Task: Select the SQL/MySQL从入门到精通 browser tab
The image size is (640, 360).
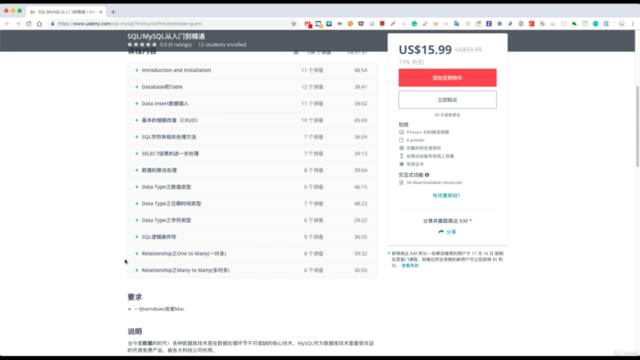Action: pyautogui.click(x=65, y=12)
